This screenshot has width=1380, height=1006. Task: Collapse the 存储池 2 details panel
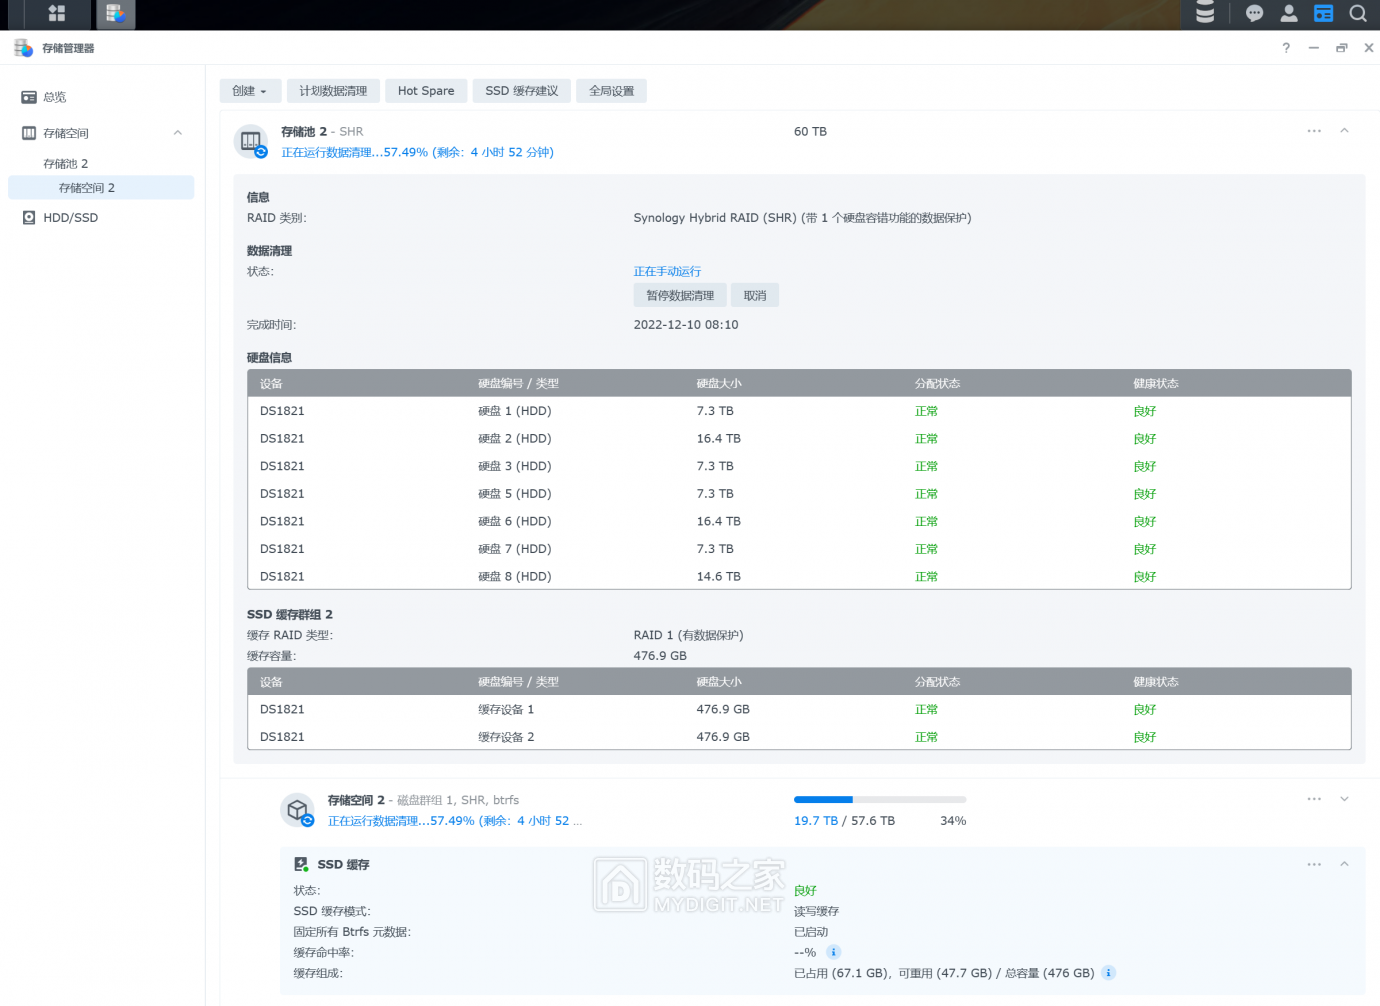point(1344,131)
